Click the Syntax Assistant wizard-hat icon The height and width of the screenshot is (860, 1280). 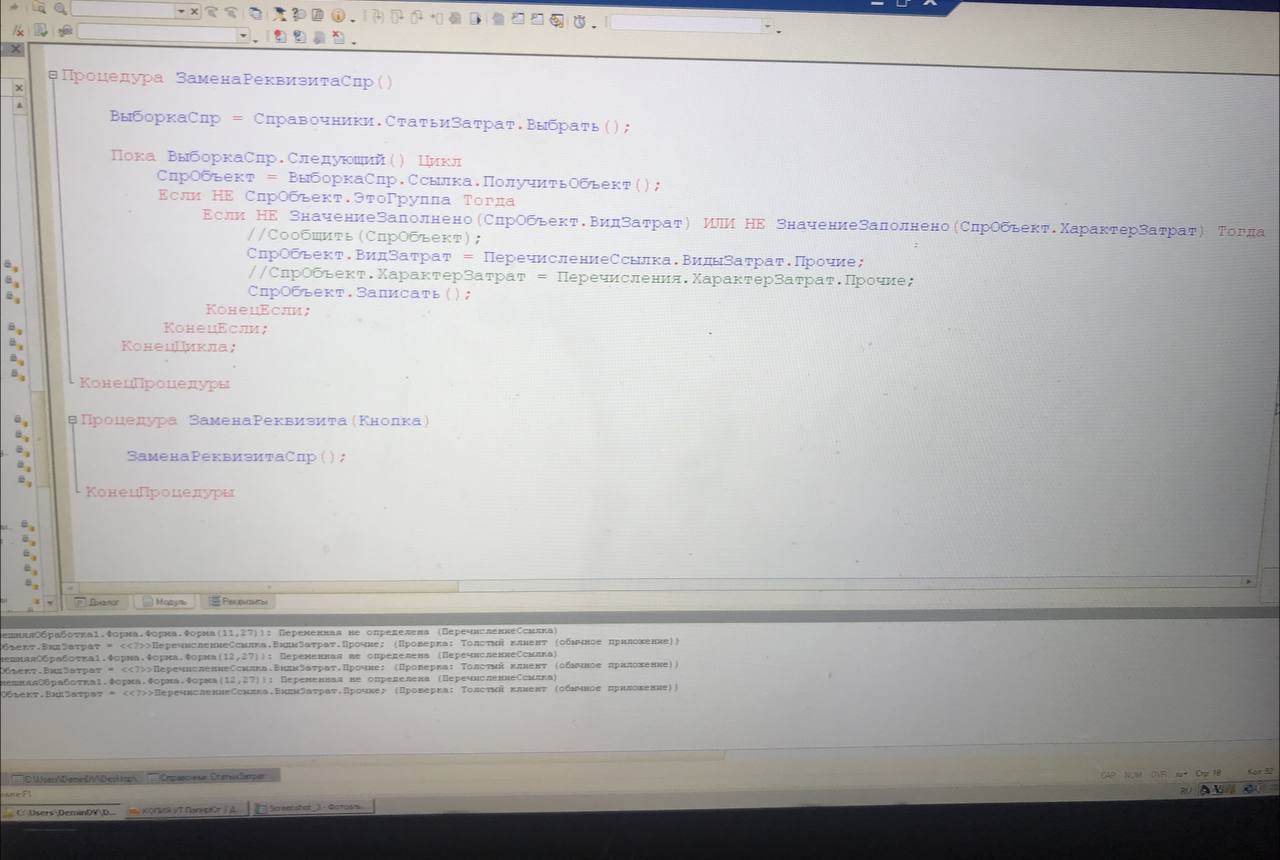coord(281,14)
